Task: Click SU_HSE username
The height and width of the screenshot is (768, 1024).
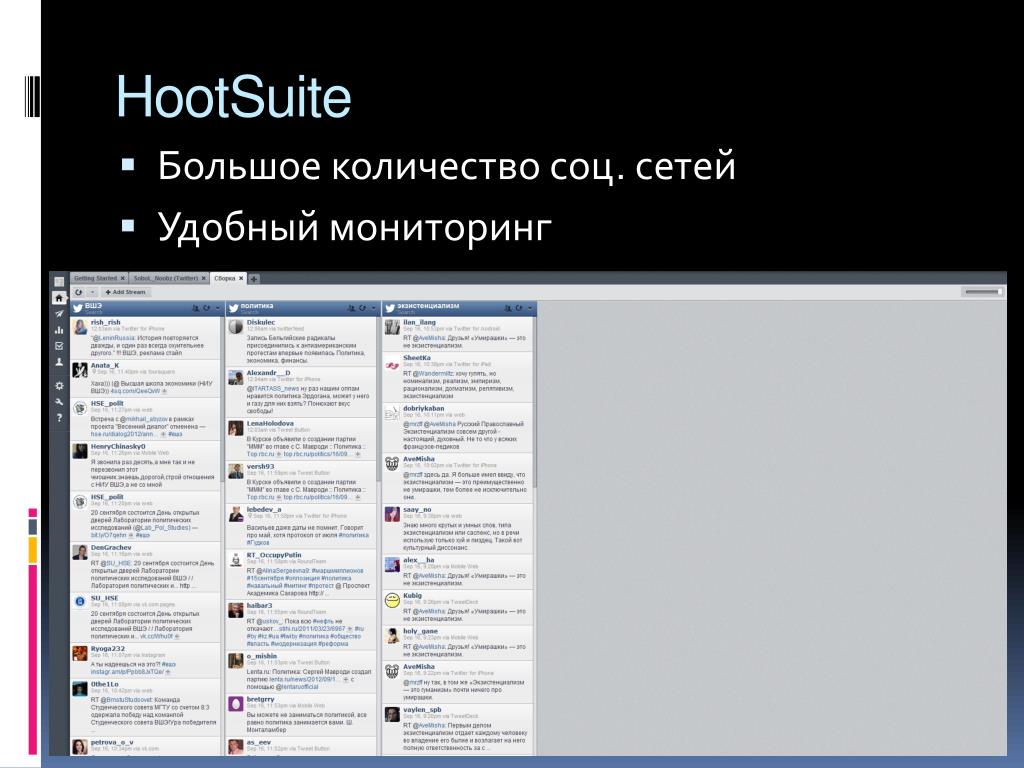Action: [104, 598]
